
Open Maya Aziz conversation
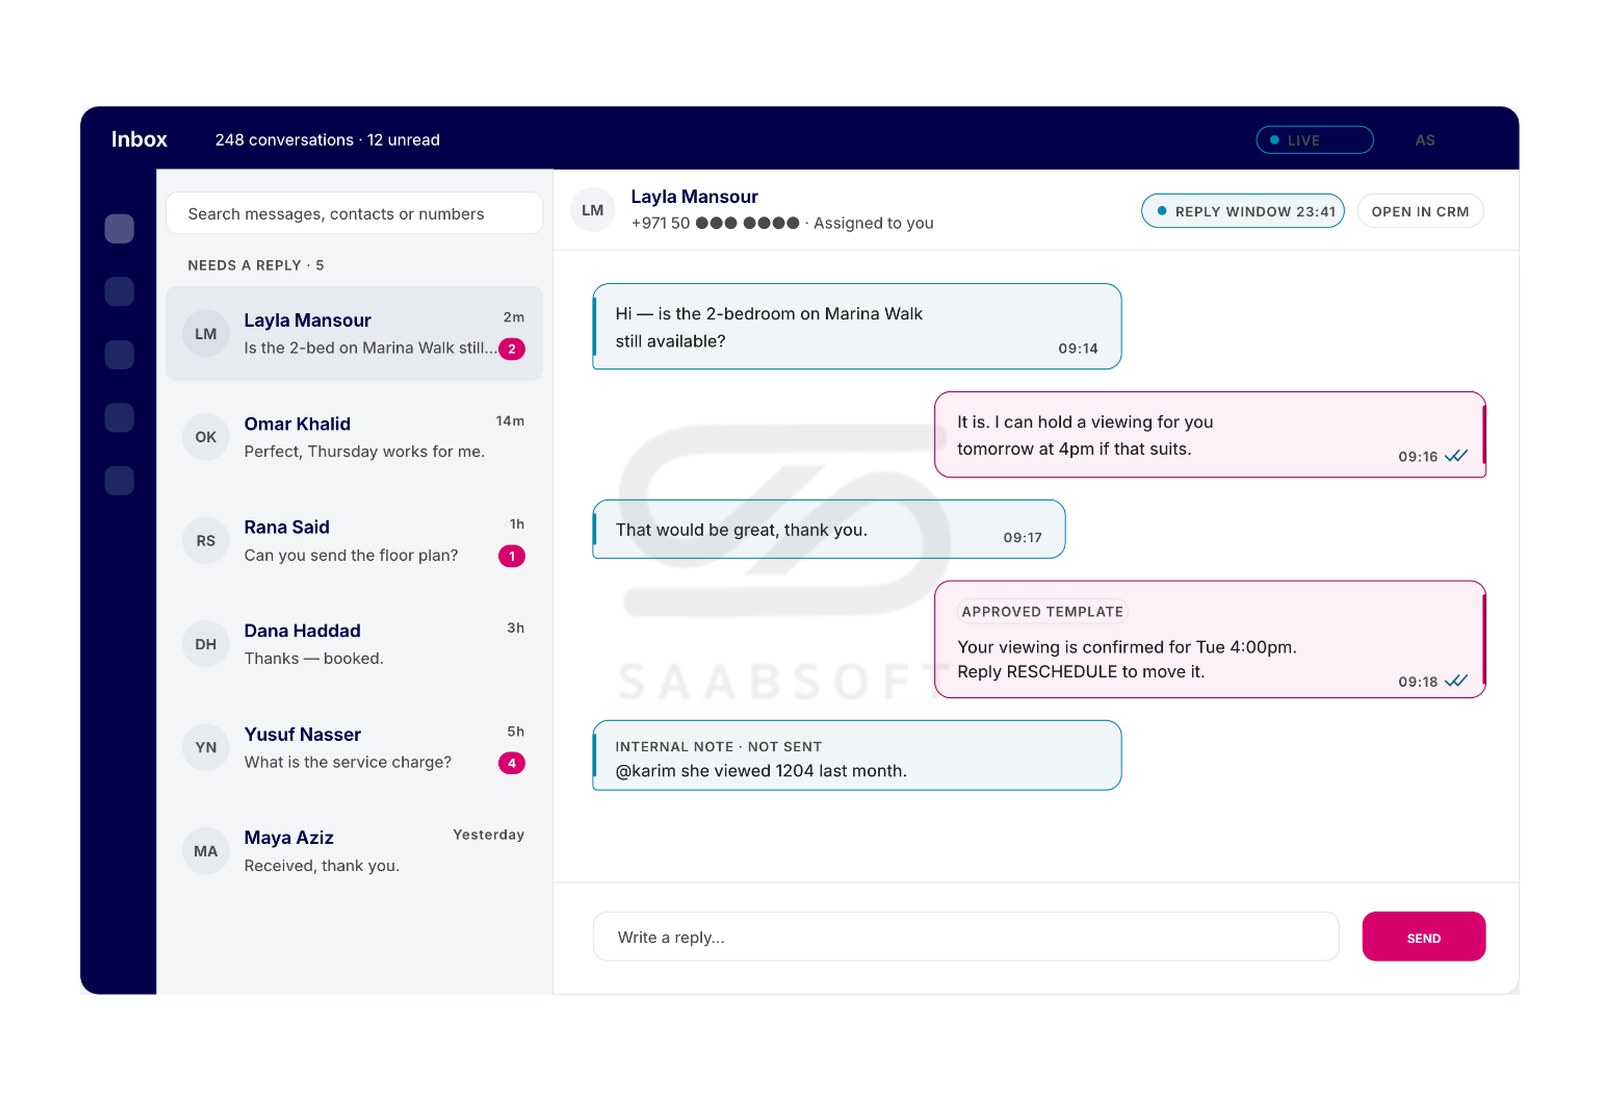pos(354,851)
